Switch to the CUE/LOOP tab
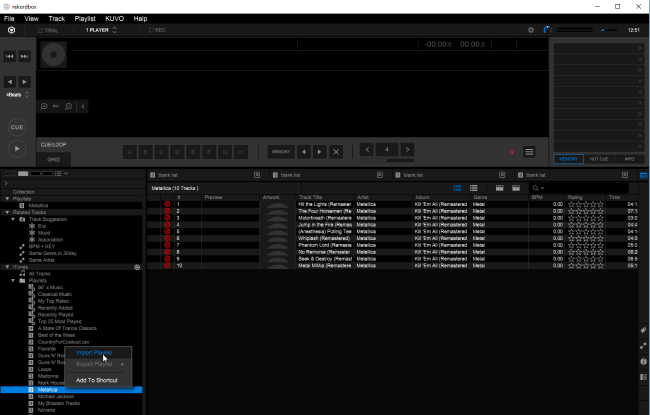 click(x=53, y=145)
